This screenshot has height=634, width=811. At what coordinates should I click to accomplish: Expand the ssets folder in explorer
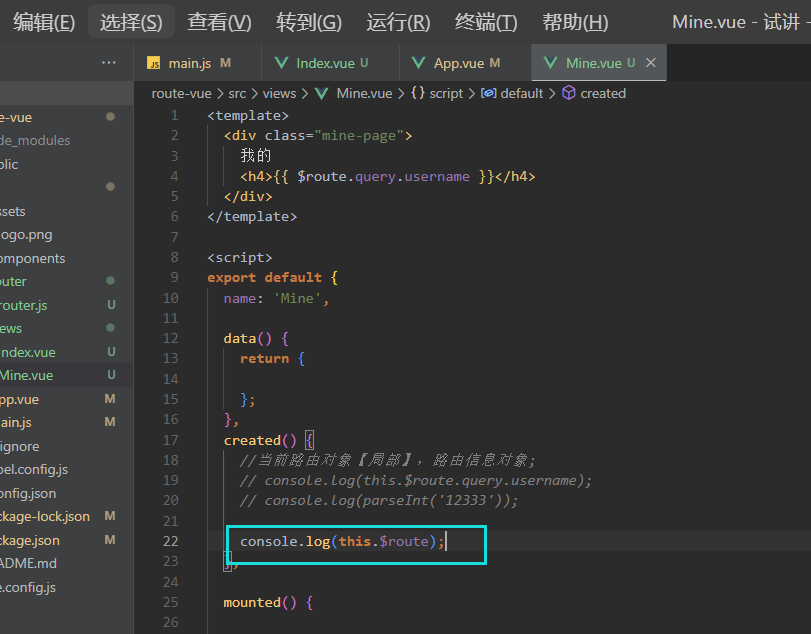click(x=66, y=211)
